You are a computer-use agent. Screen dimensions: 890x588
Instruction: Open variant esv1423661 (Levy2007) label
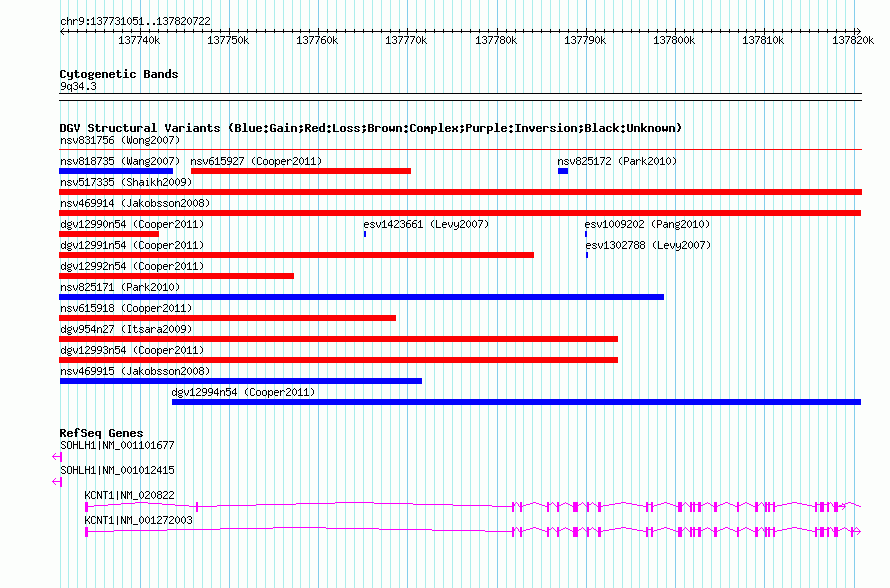426,224
